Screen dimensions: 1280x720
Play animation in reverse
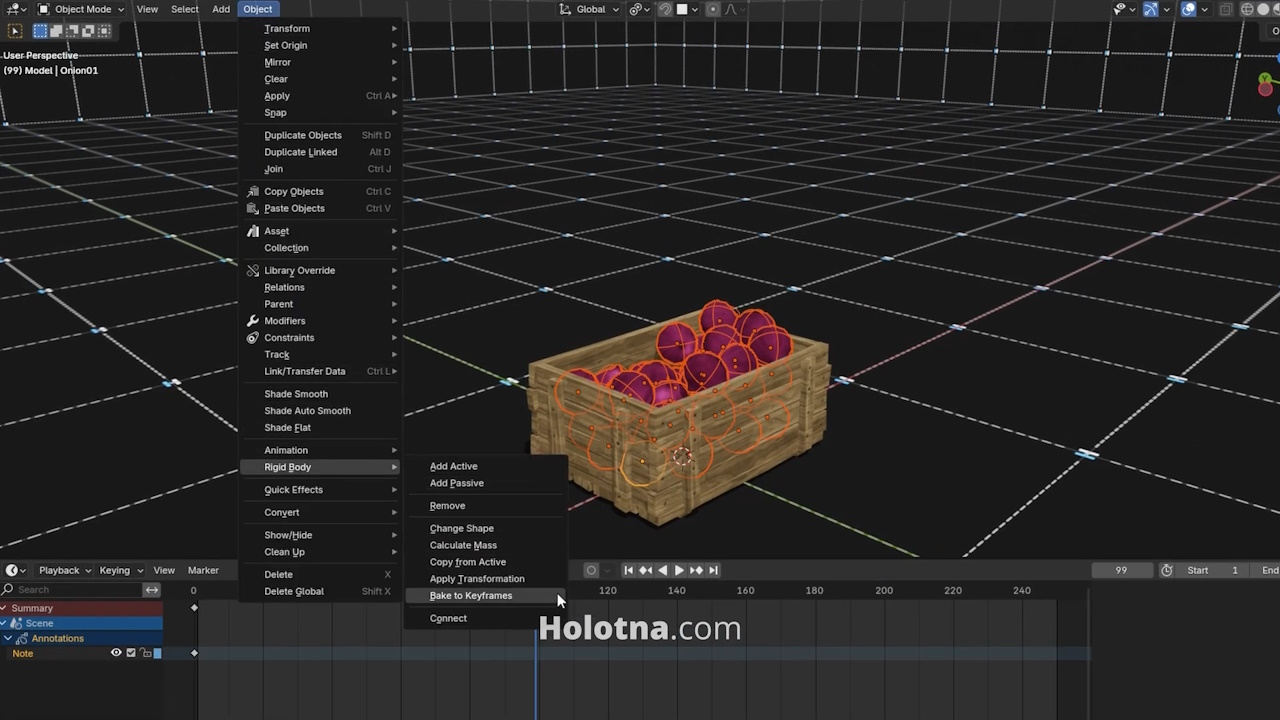(662, 570)
